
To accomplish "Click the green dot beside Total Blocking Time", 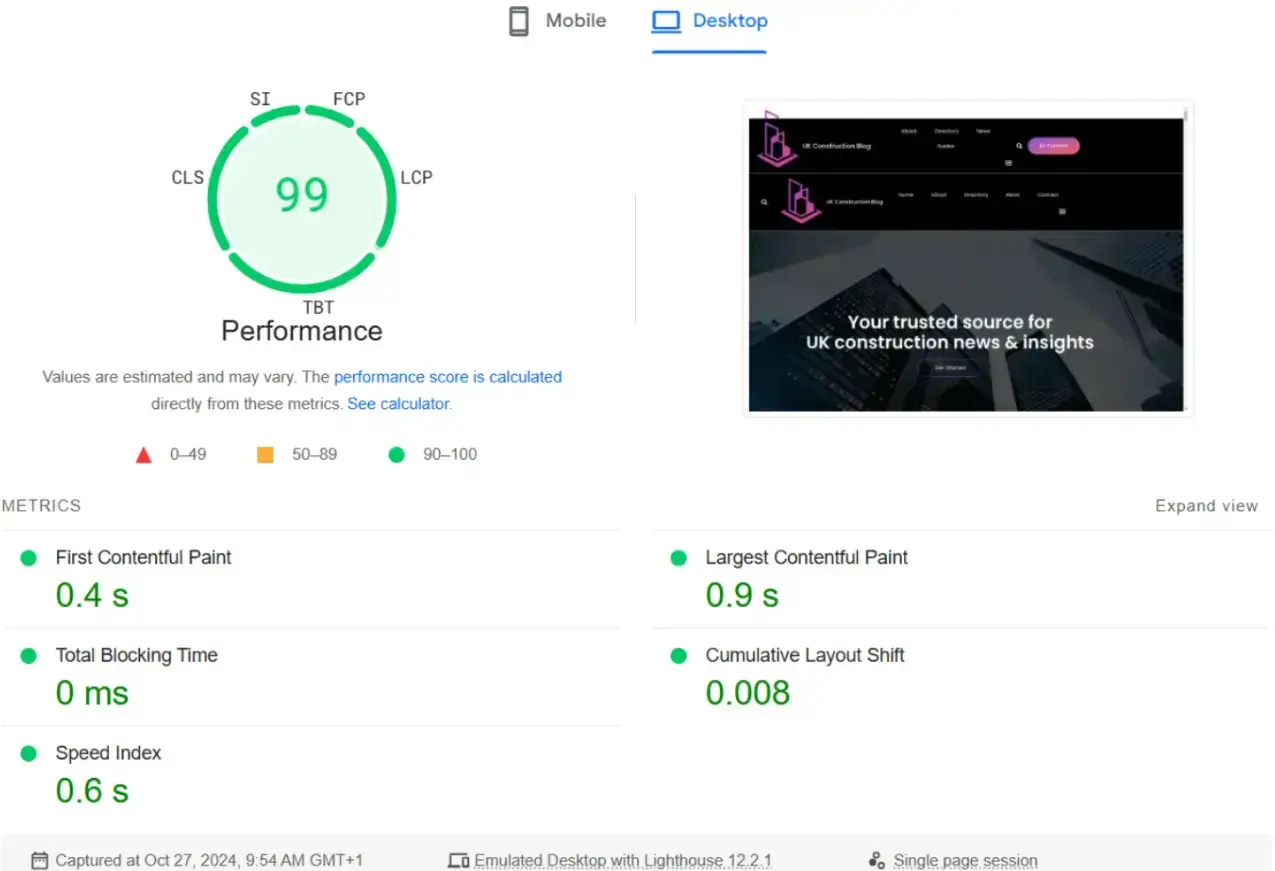I will (27, 656).
